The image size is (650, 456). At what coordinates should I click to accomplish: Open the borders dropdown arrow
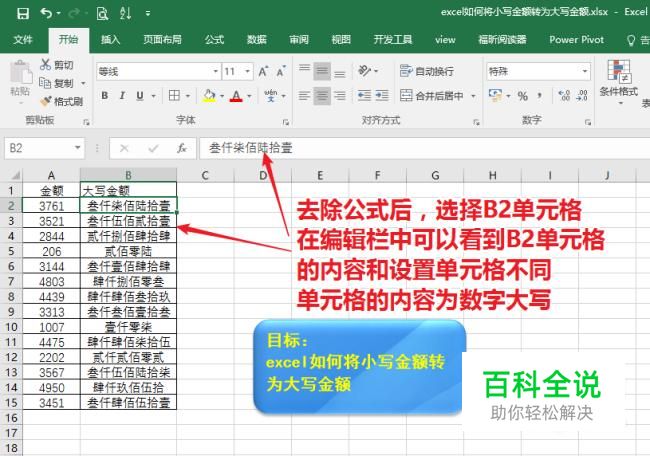[x=188, y=96]
